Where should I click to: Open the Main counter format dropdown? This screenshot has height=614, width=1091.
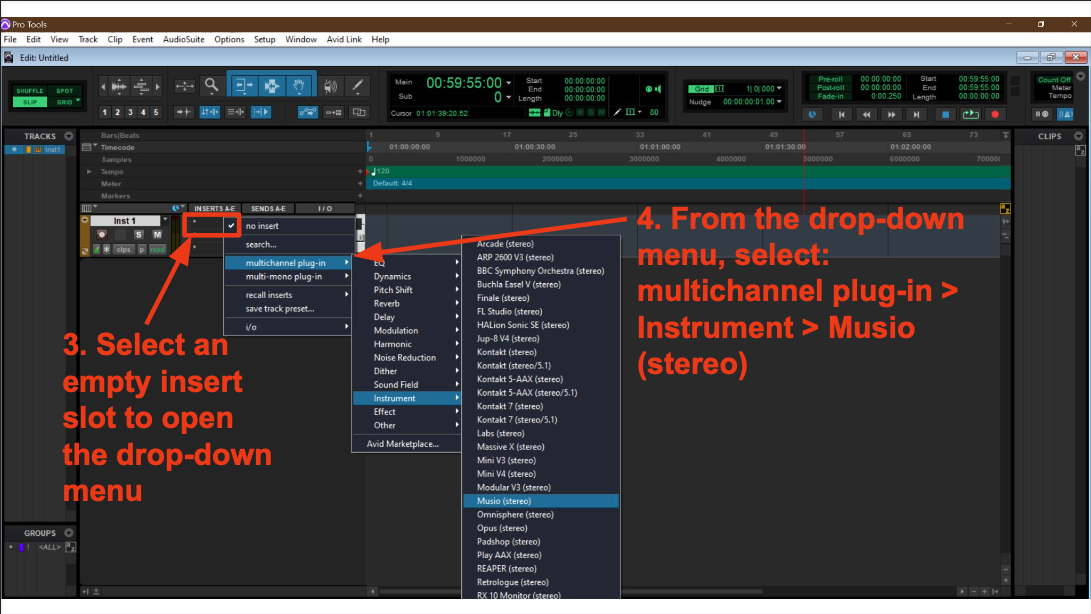point(509,83)
